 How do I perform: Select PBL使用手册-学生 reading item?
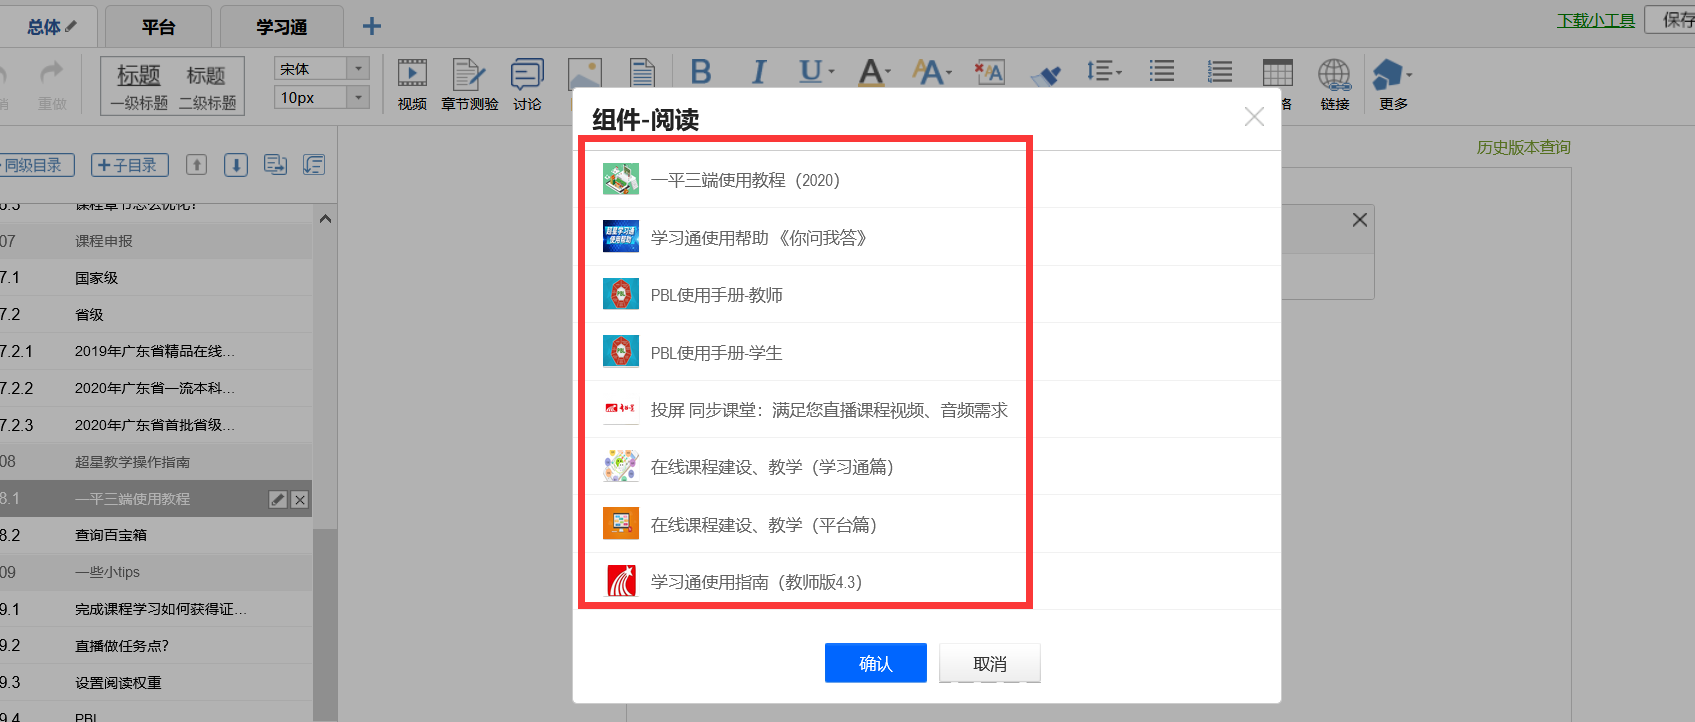pyautogui.click(x=927, y=352)
